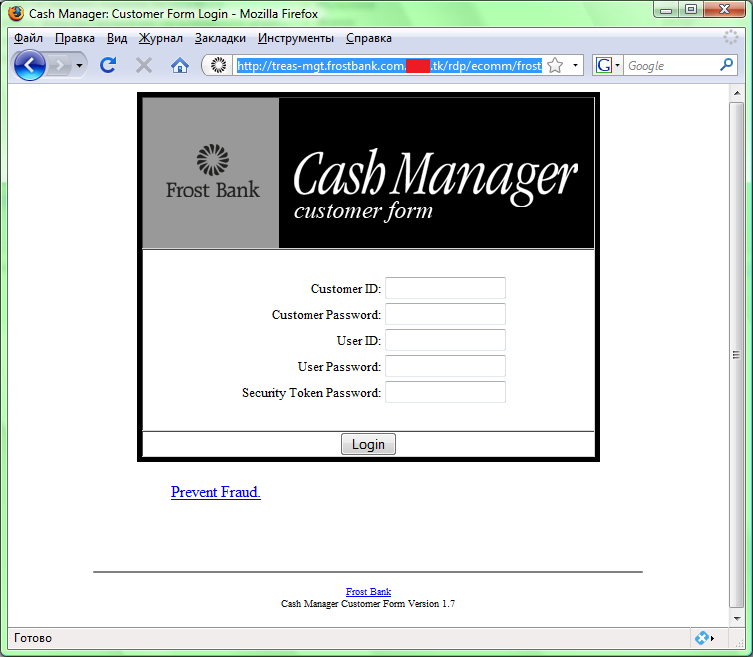
Task: Focus the User Password text box
Action: (445, 366)
